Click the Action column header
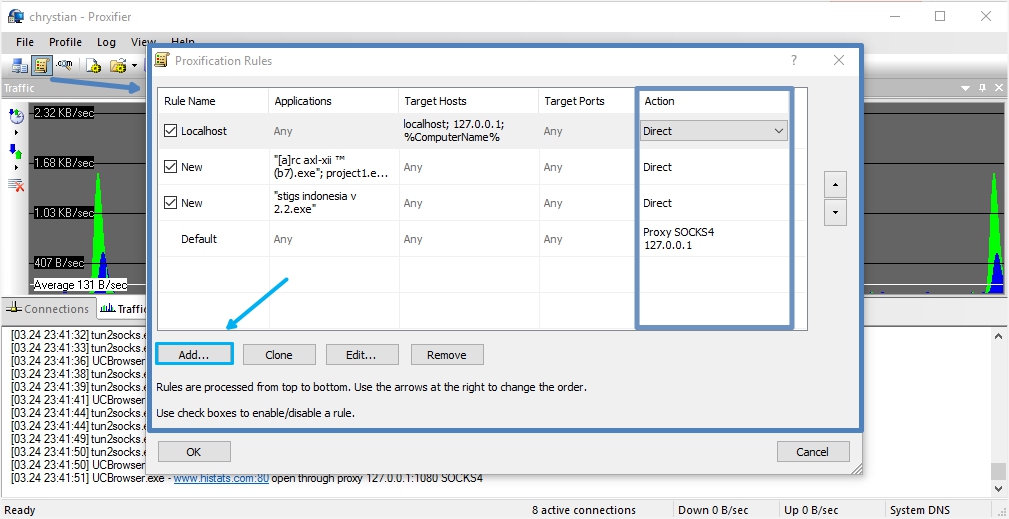 714,101
